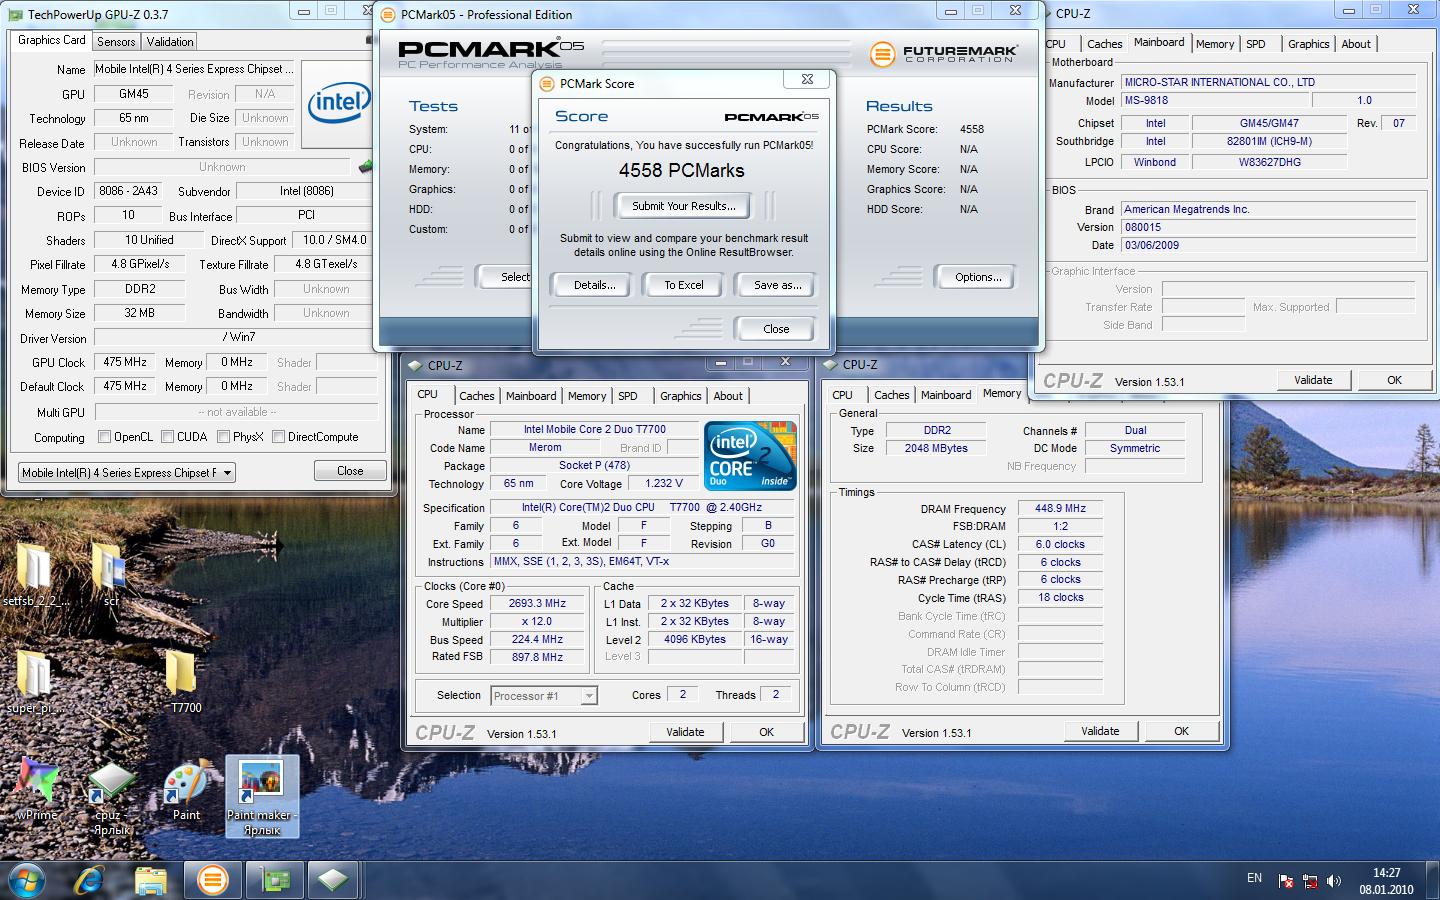Click Southbridge 82801IM (ICH9-M) value
1440x900 pixels.
(x=1269, y=141)
